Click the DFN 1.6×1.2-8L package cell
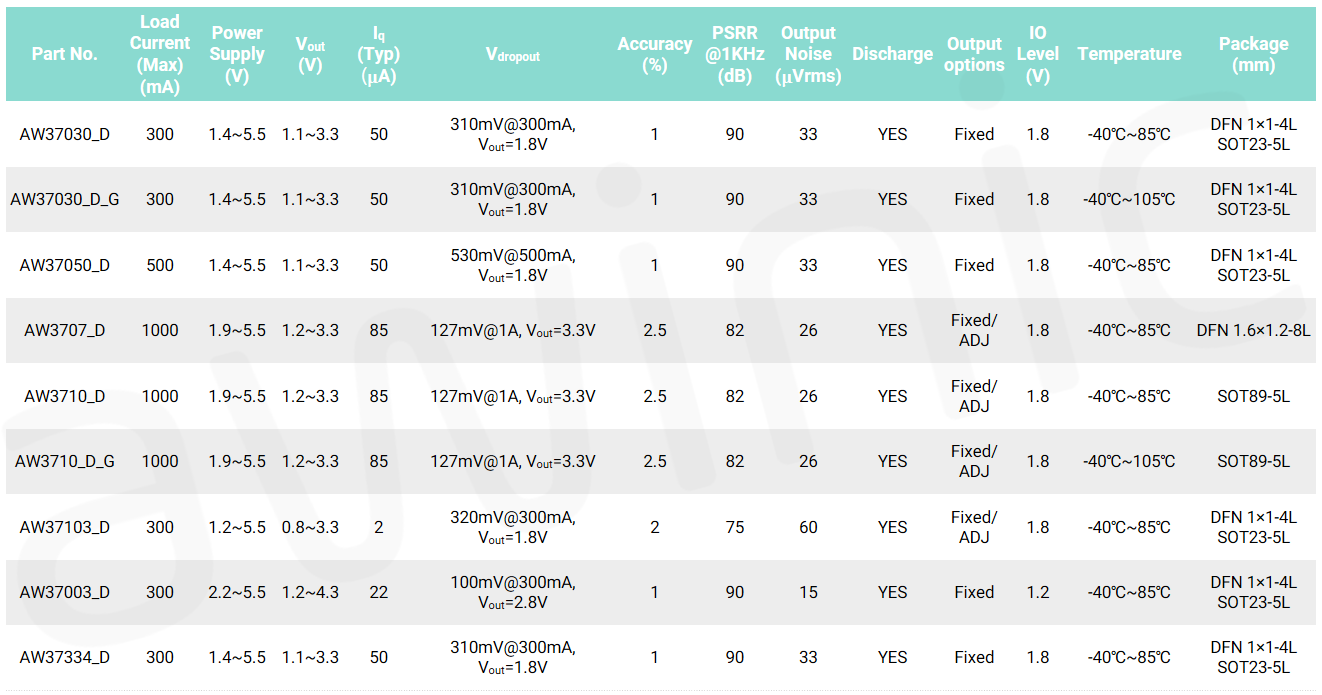1322x695 pixels. [x=1253, y=330]
